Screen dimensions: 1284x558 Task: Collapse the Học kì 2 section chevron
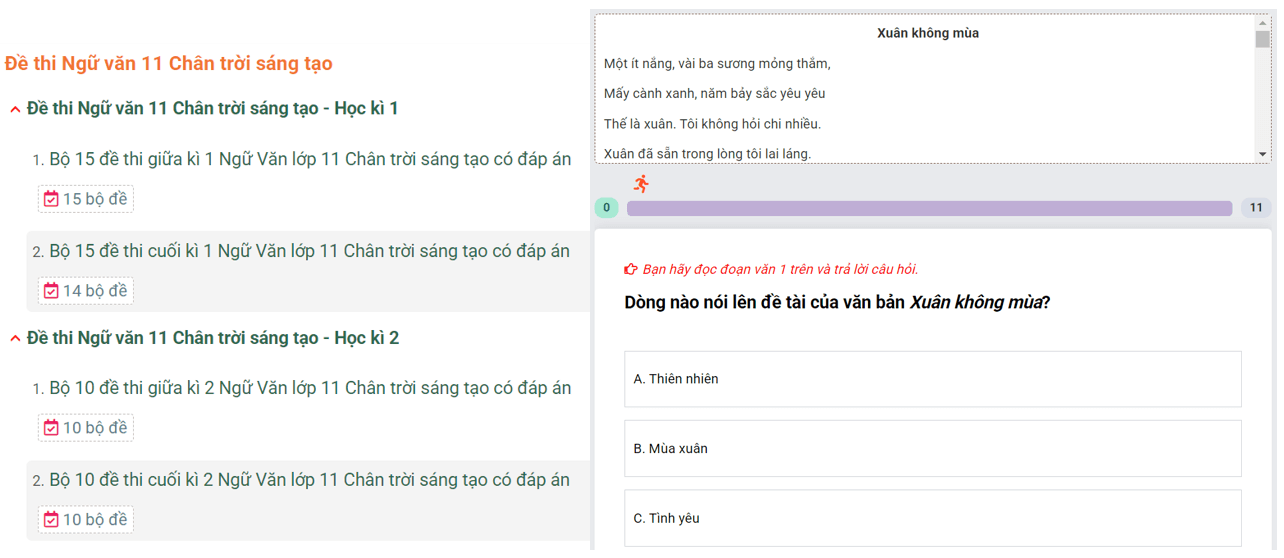point(15,339)
